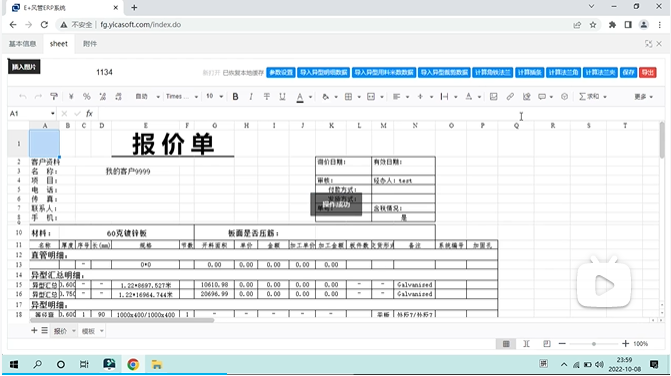Screen dimensions: 671x376
Task: Click the format painter icon
Action: [54, 97]
